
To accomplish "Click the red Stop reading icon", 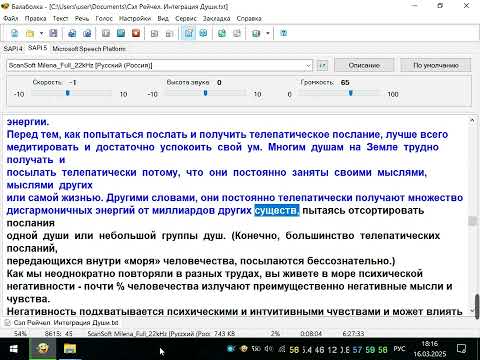I will point(136,33).
